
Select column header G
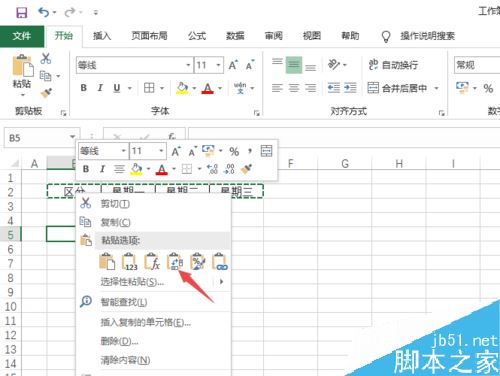[345, 164]
